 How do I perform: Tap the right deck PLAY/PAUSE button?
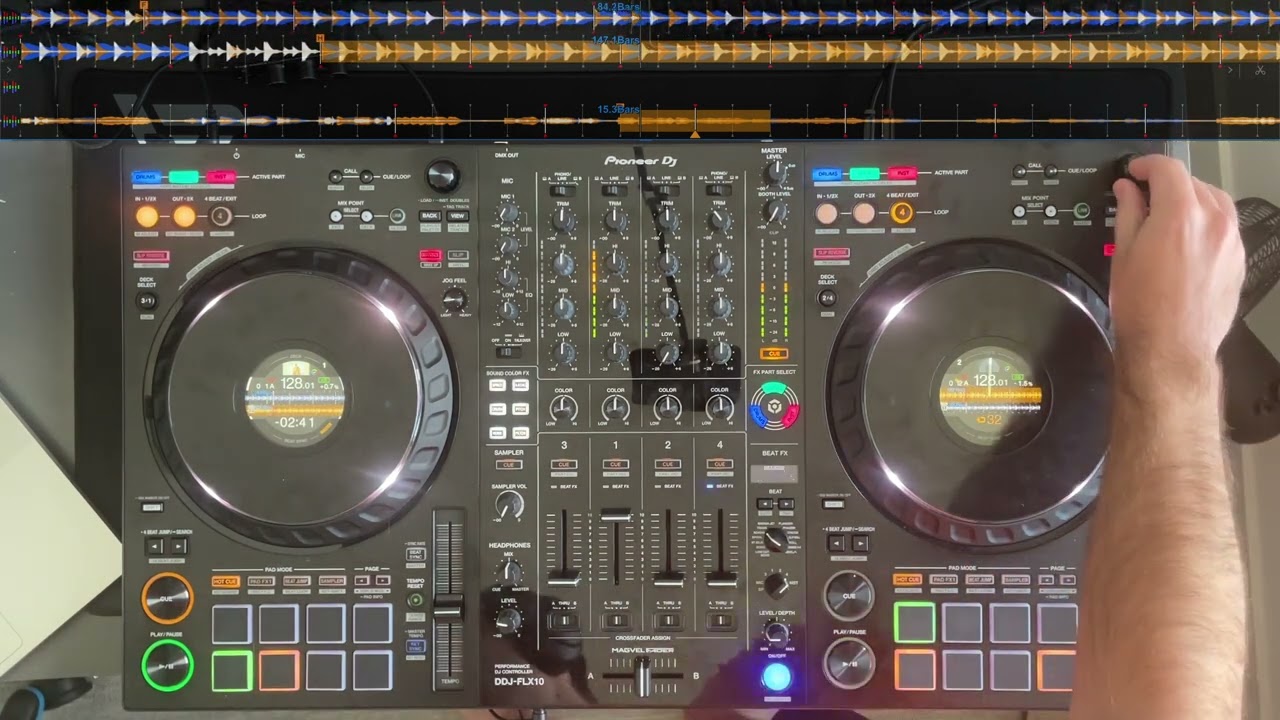(849, 663)
